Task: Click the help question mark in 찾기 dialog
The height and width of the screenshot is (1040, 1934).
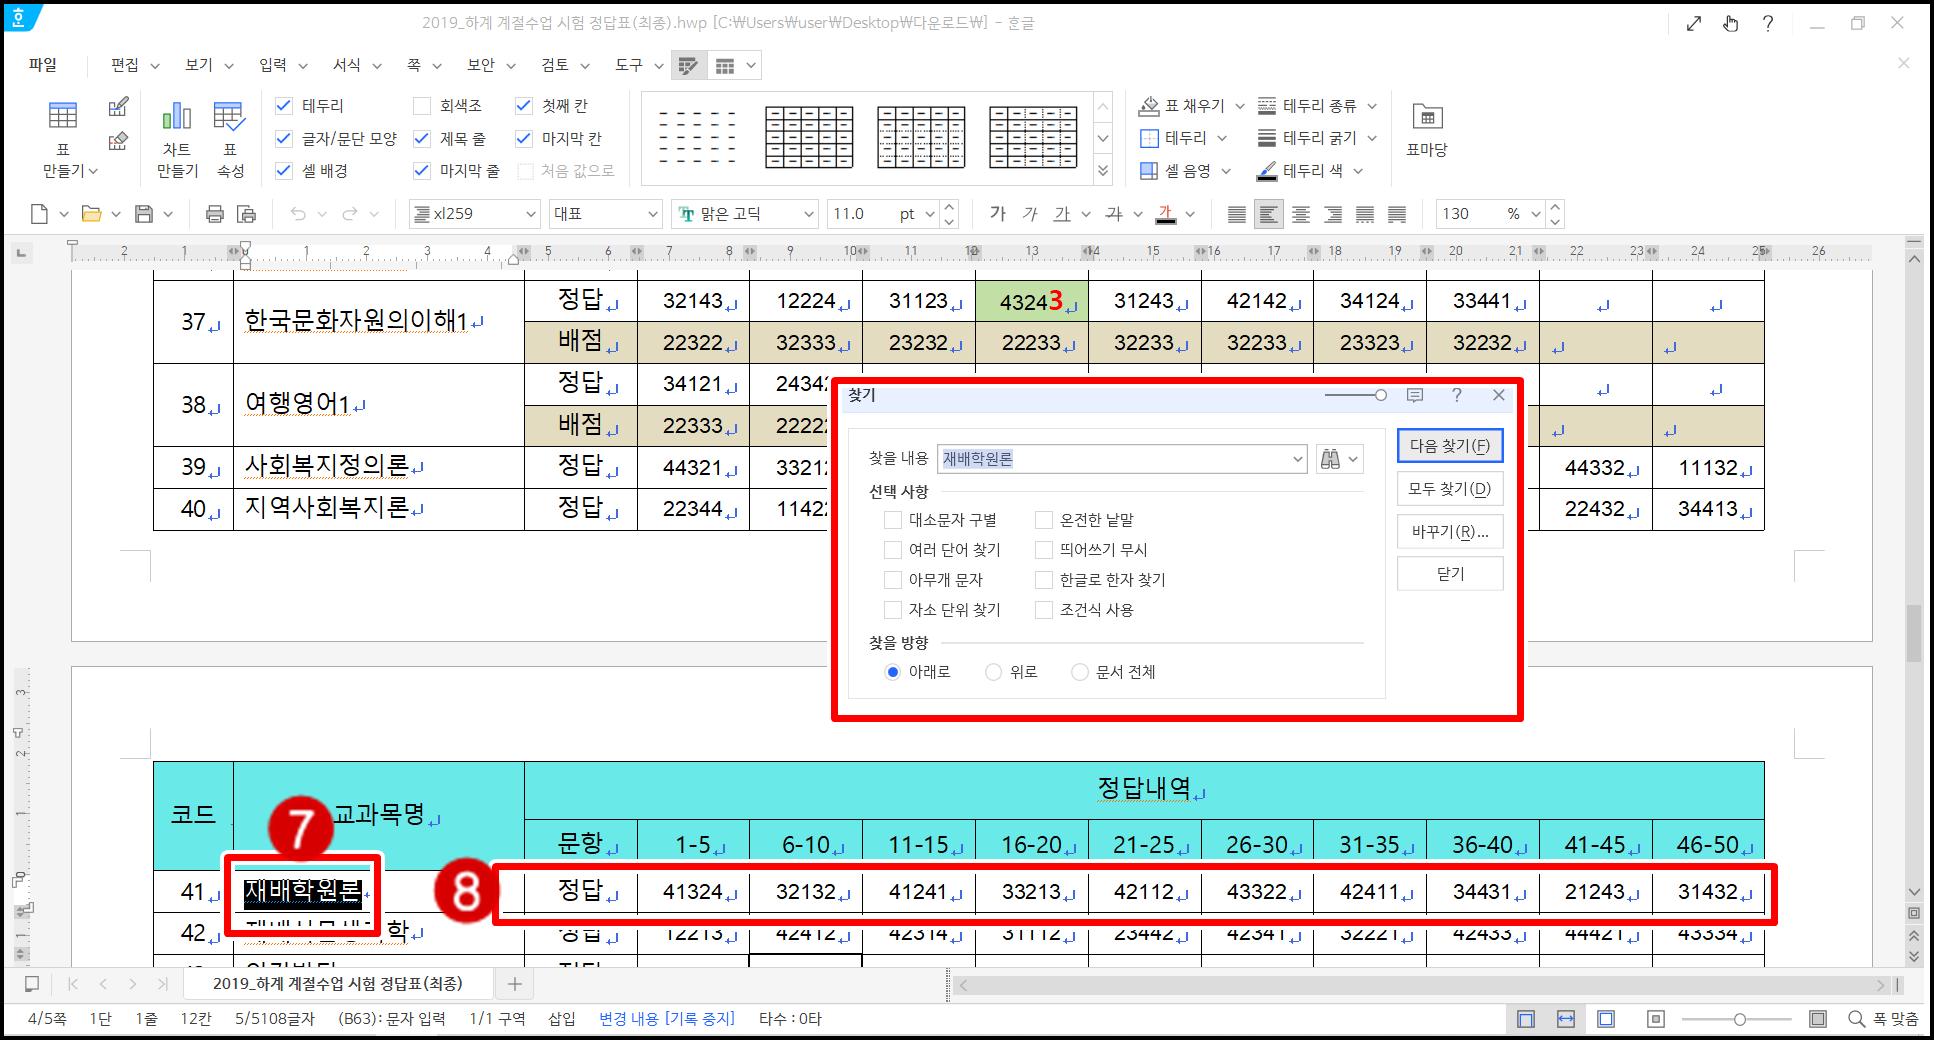Action: pos(1457,396)
